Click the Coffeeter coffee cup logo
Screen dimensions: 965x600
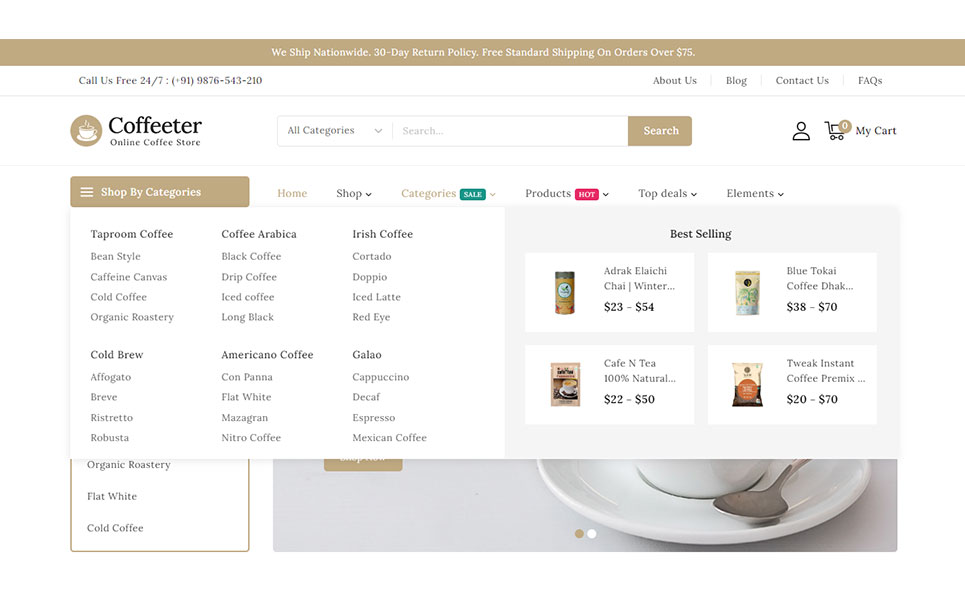[x=86, y=130]
